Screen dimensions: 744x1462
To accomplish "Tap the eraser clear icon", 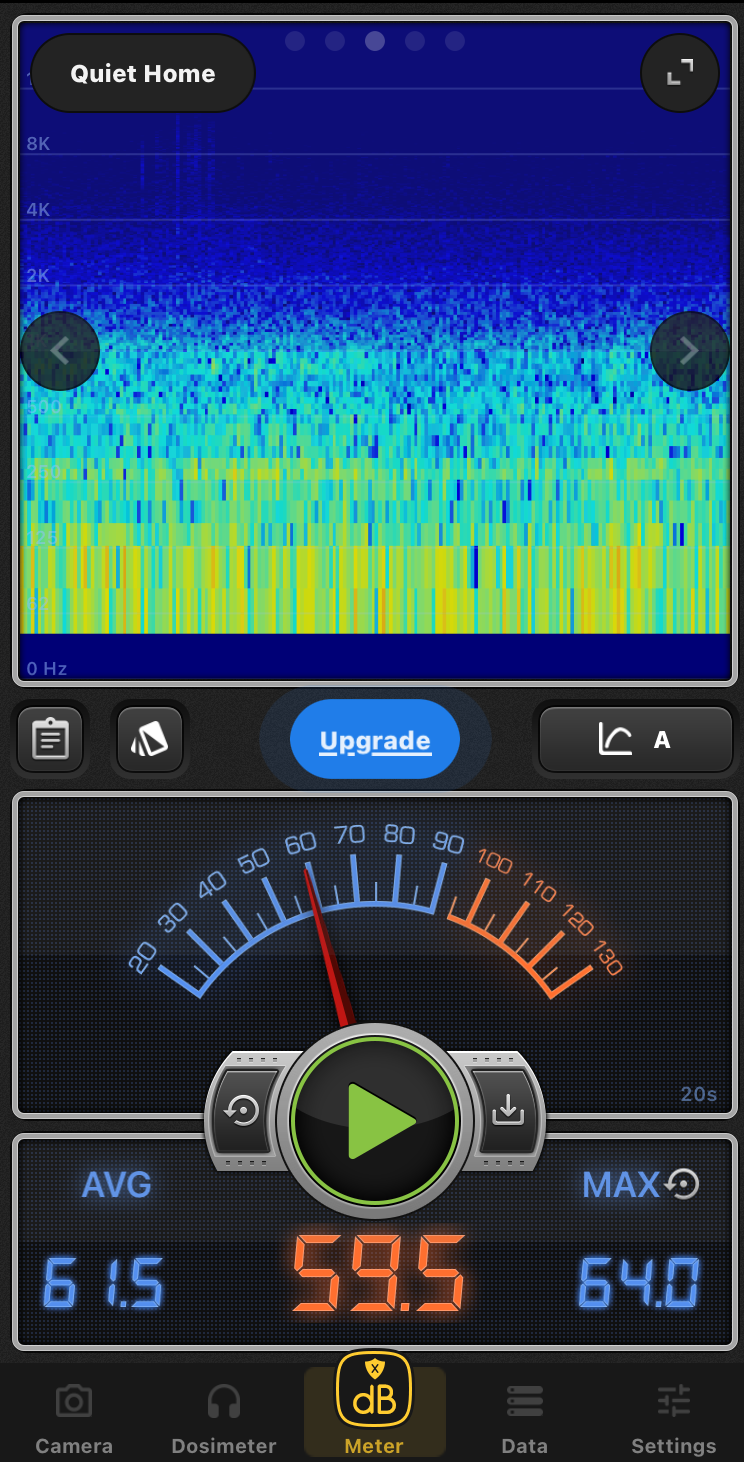I will click(150, 740).
